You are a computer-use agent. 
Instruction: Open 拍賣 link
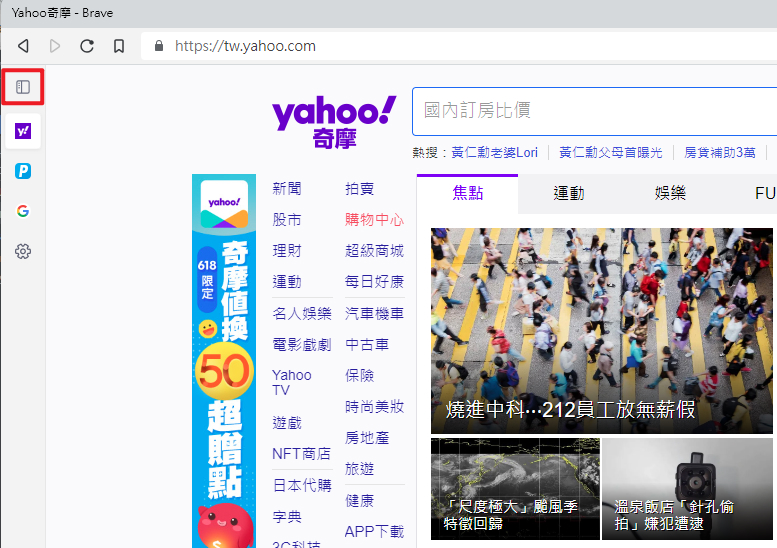point(359,189)
